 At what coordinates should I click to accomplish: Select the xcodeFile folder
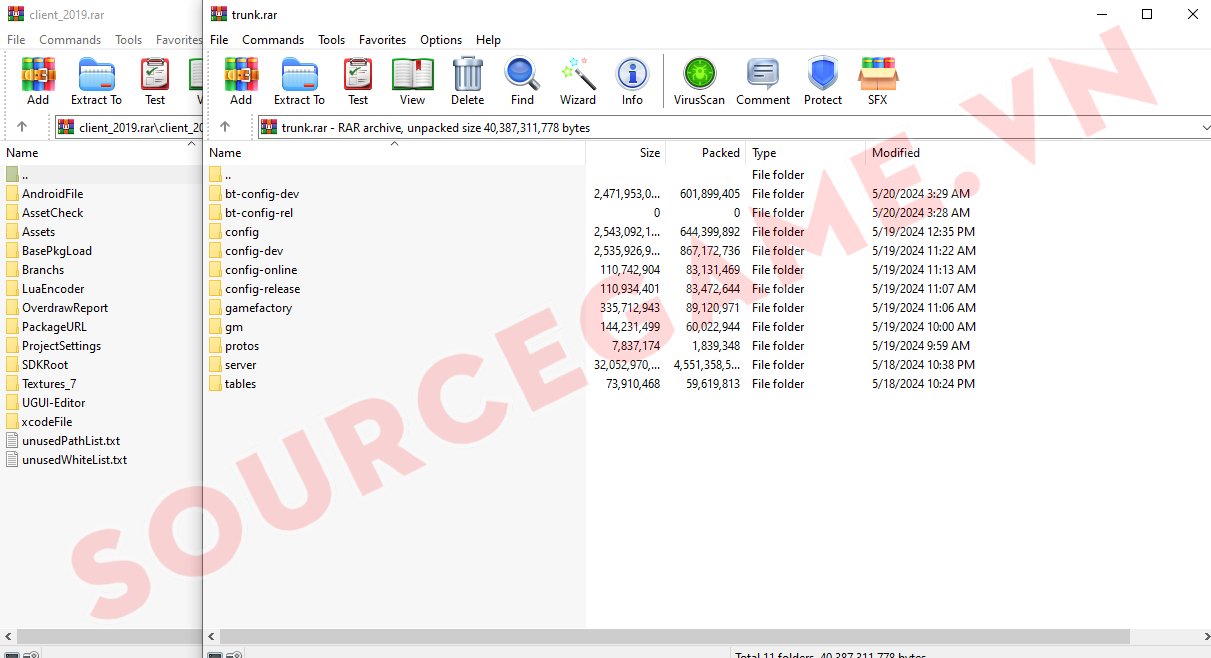click(x=47, y=422)
